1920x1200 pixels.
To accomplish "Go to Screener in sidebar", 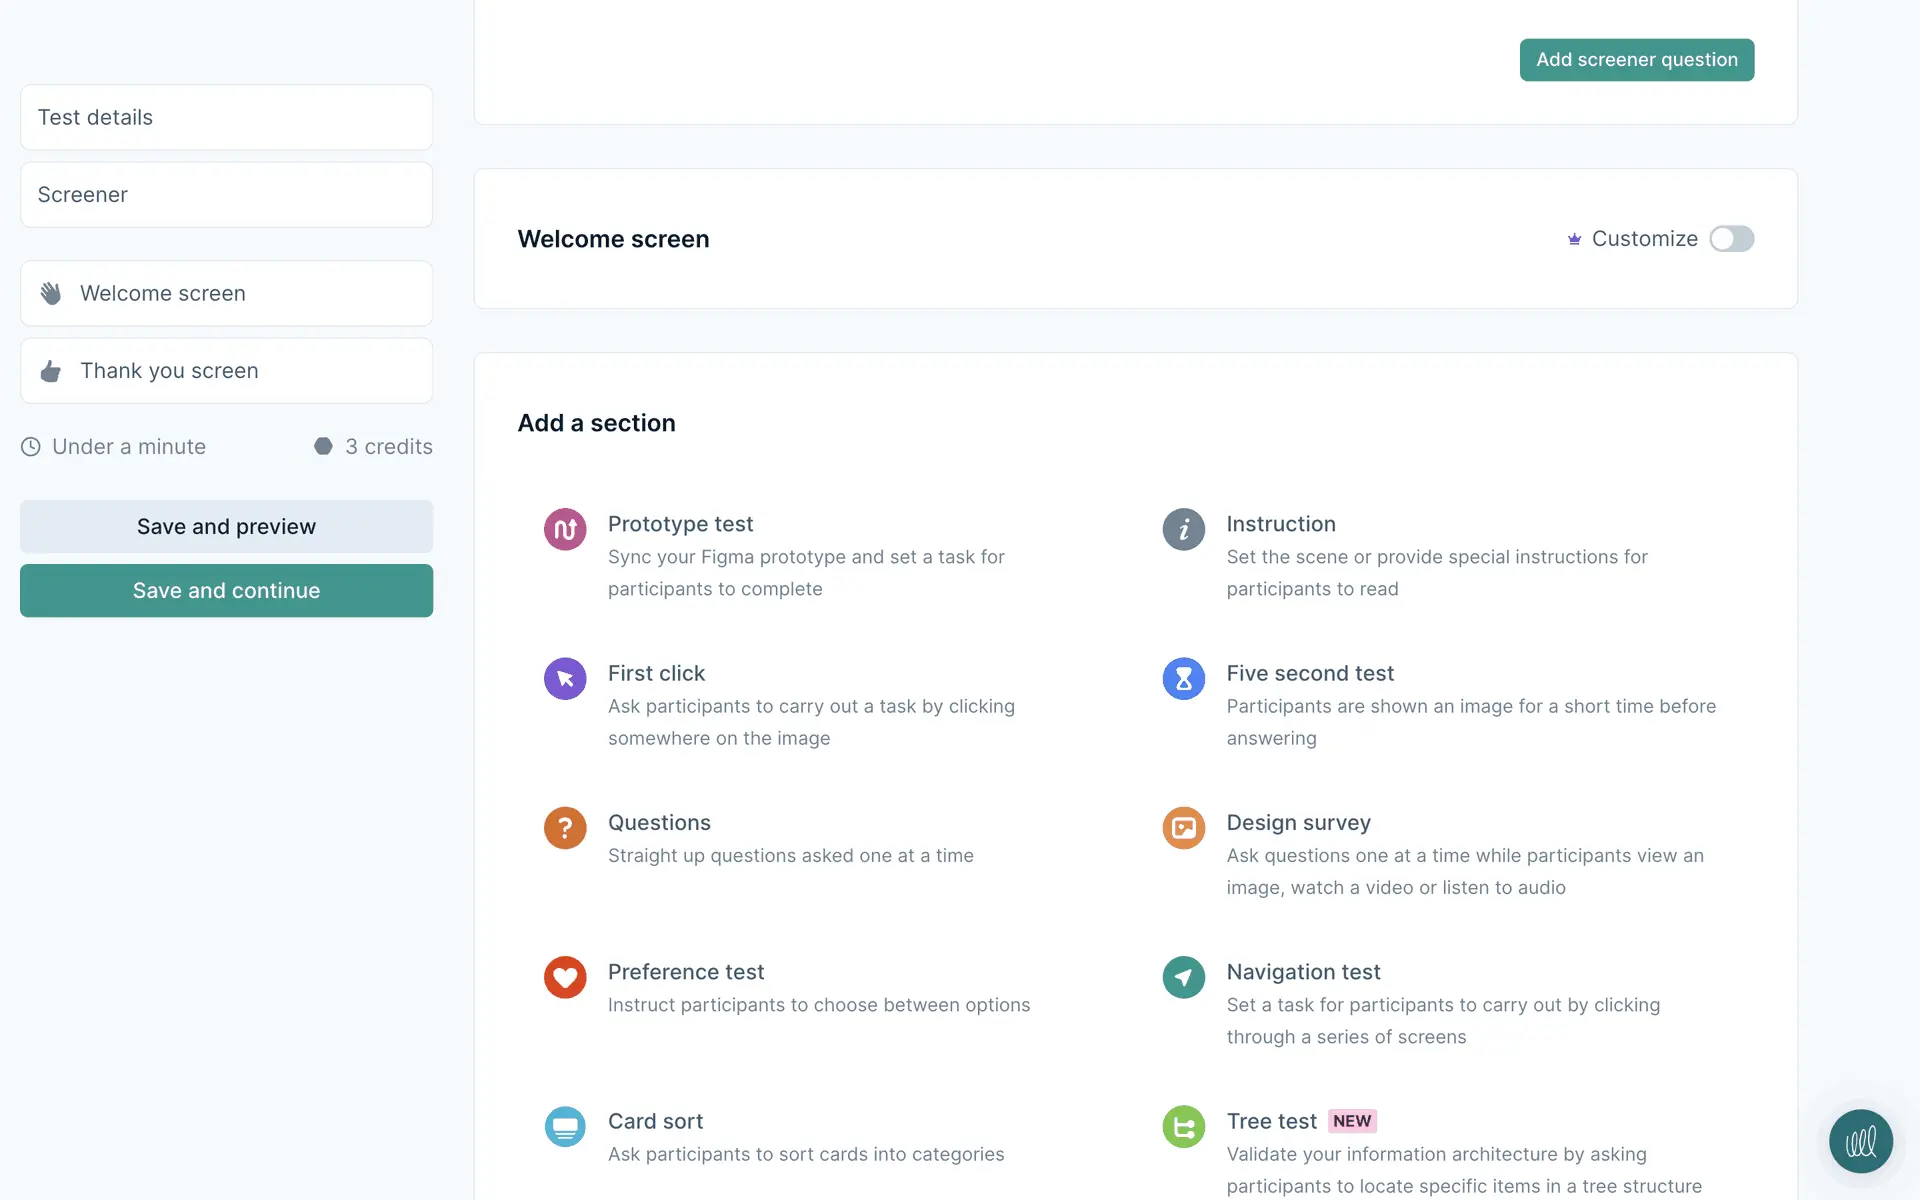I will click(226, 195).
